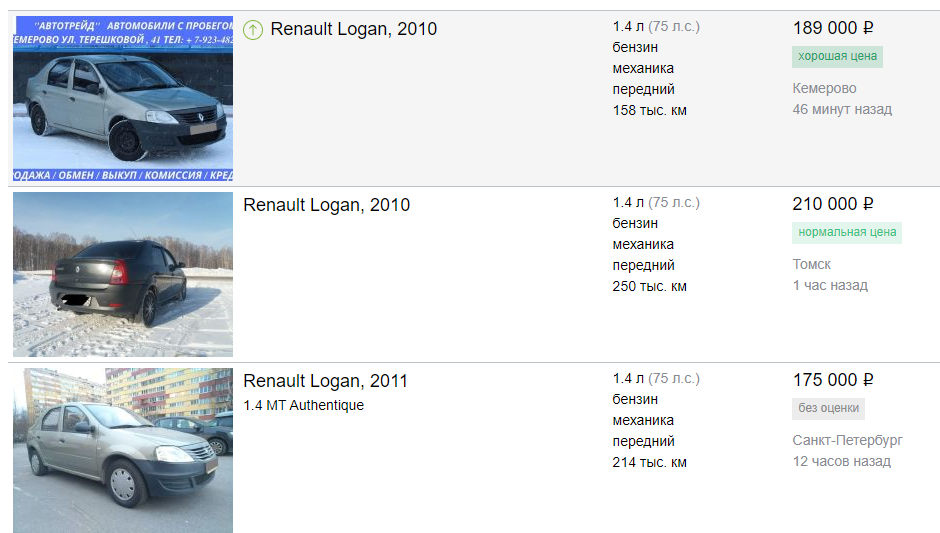Click the 175 000 ₽ price
Image resolution: width=940 pixels, height=533 pixels.
tap(832, 380)
